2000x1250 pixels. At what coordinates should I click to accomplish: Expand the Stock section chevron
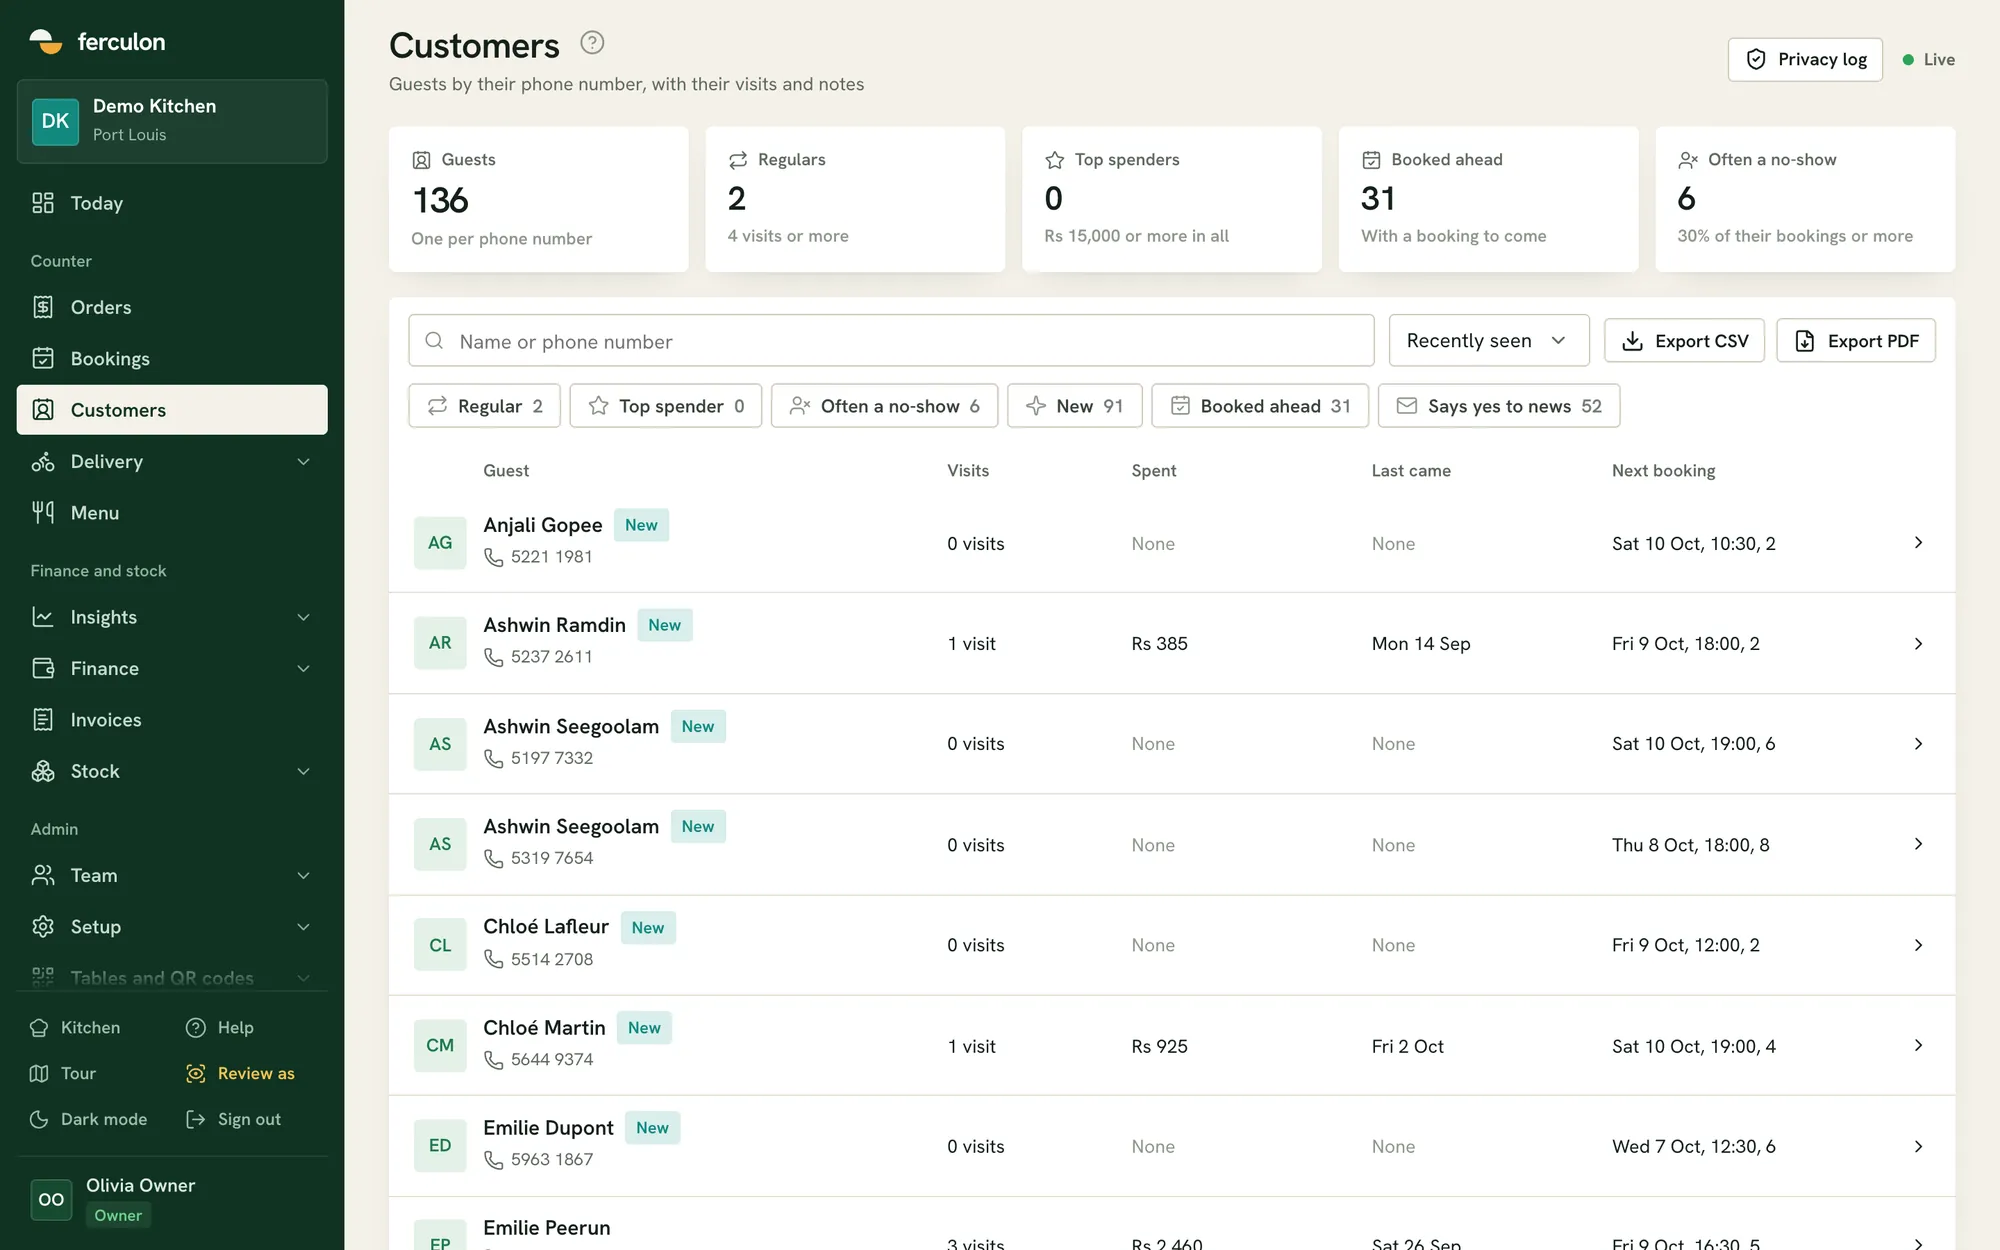pos(304,771)
